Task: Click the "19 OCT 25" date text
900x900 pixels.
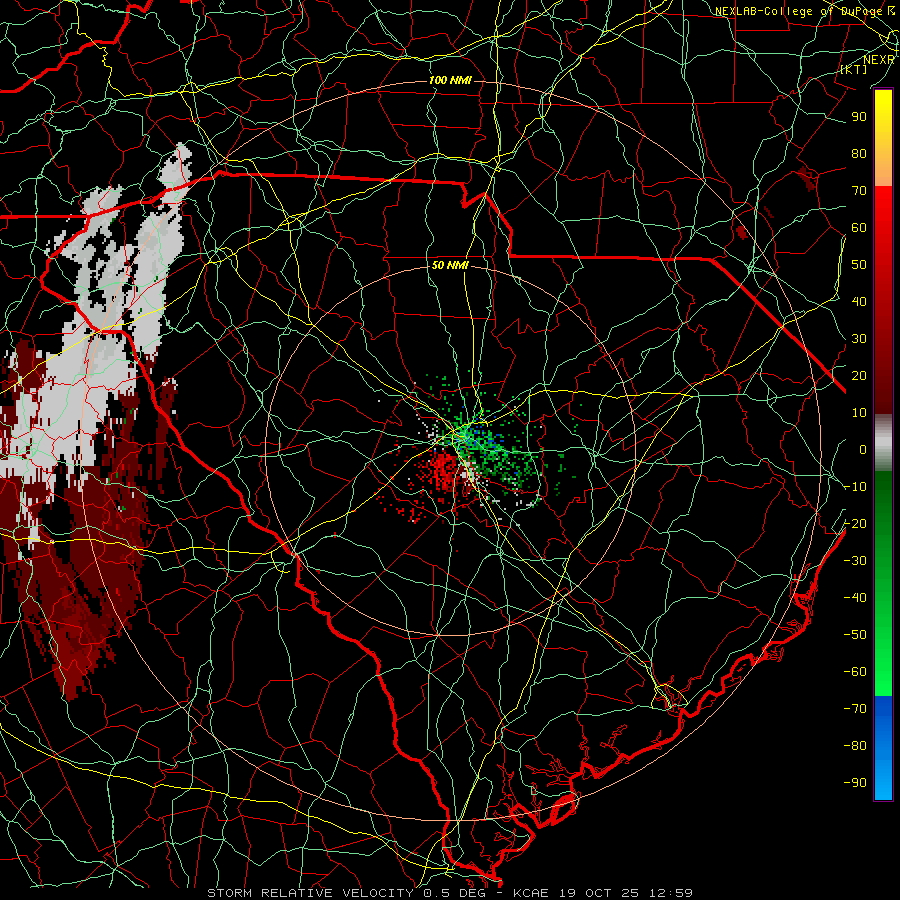Action: click(600, 893)
